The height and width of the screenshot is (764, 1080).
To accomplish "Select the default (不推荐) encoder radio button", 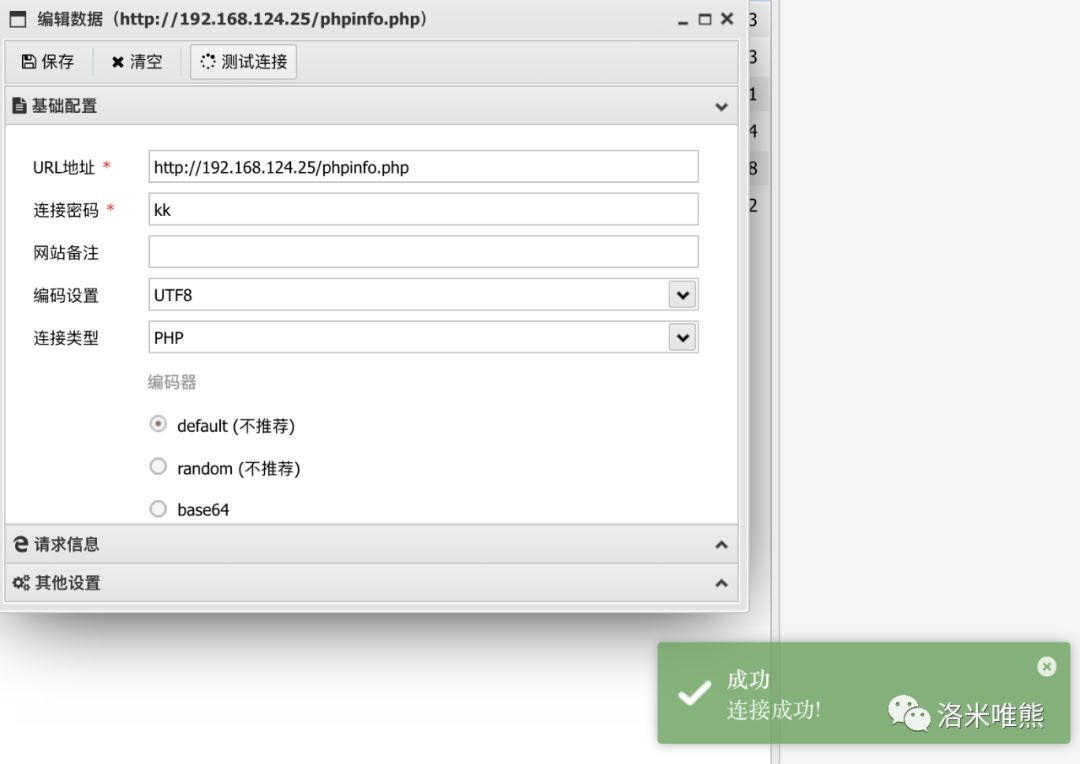I will (x=158, y=424).
